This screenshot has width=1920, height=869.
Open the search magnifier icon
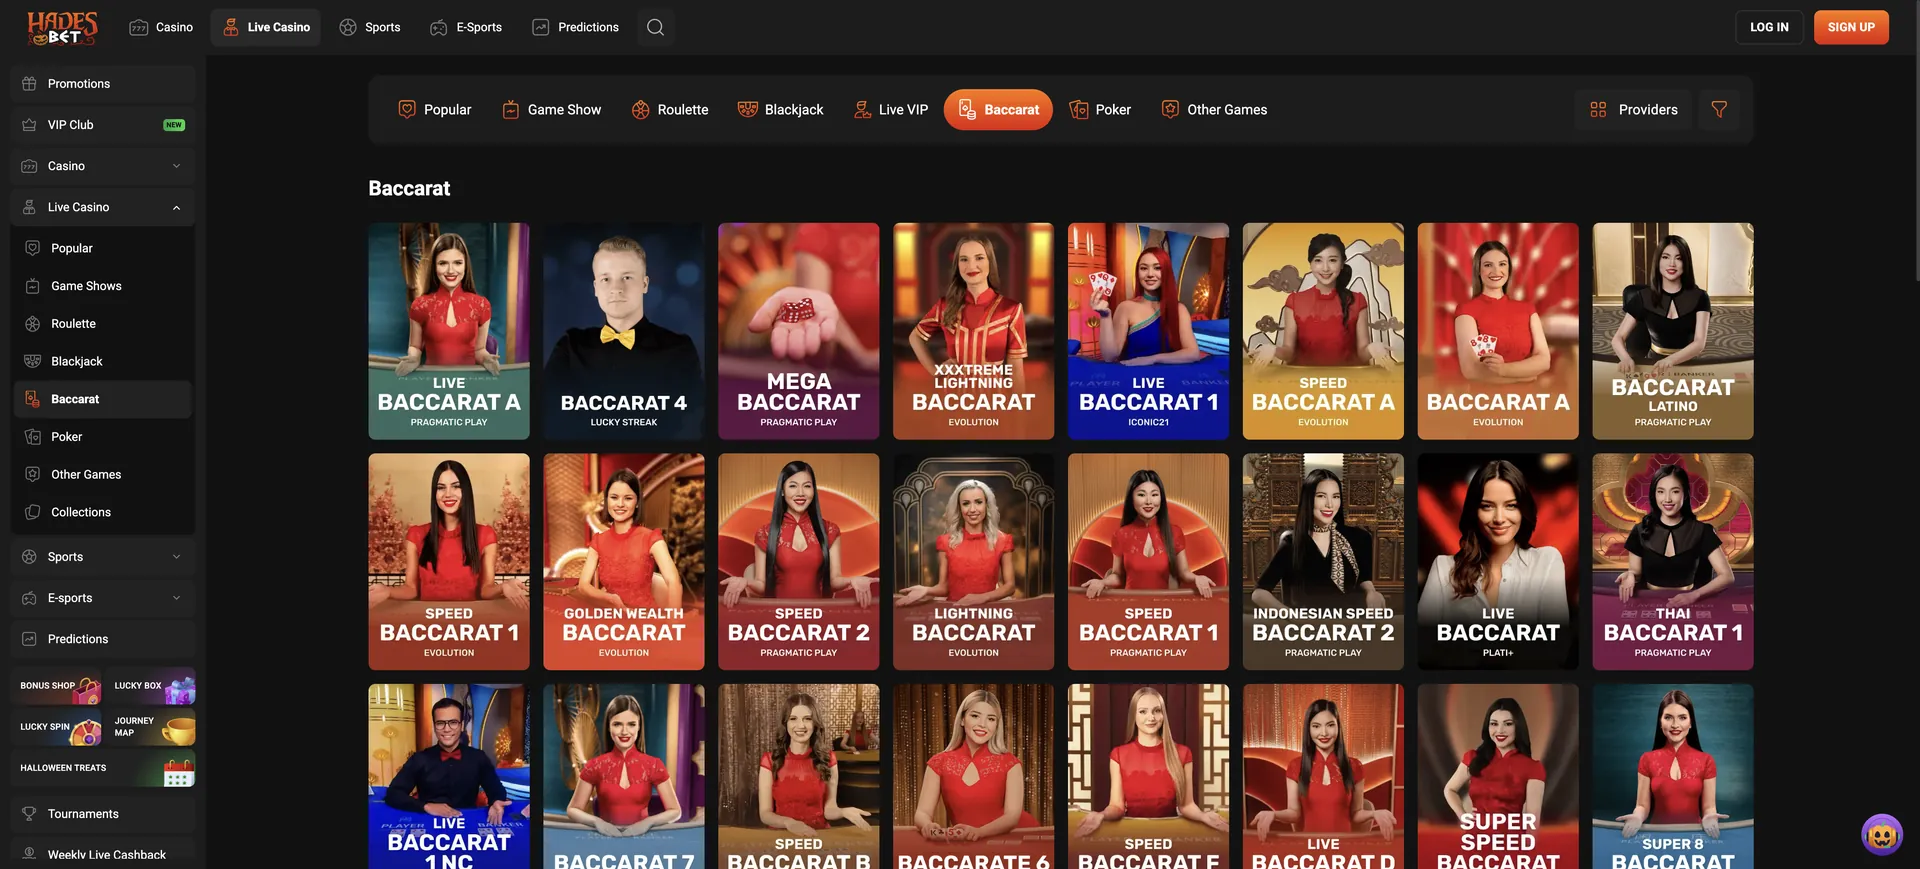655,27
